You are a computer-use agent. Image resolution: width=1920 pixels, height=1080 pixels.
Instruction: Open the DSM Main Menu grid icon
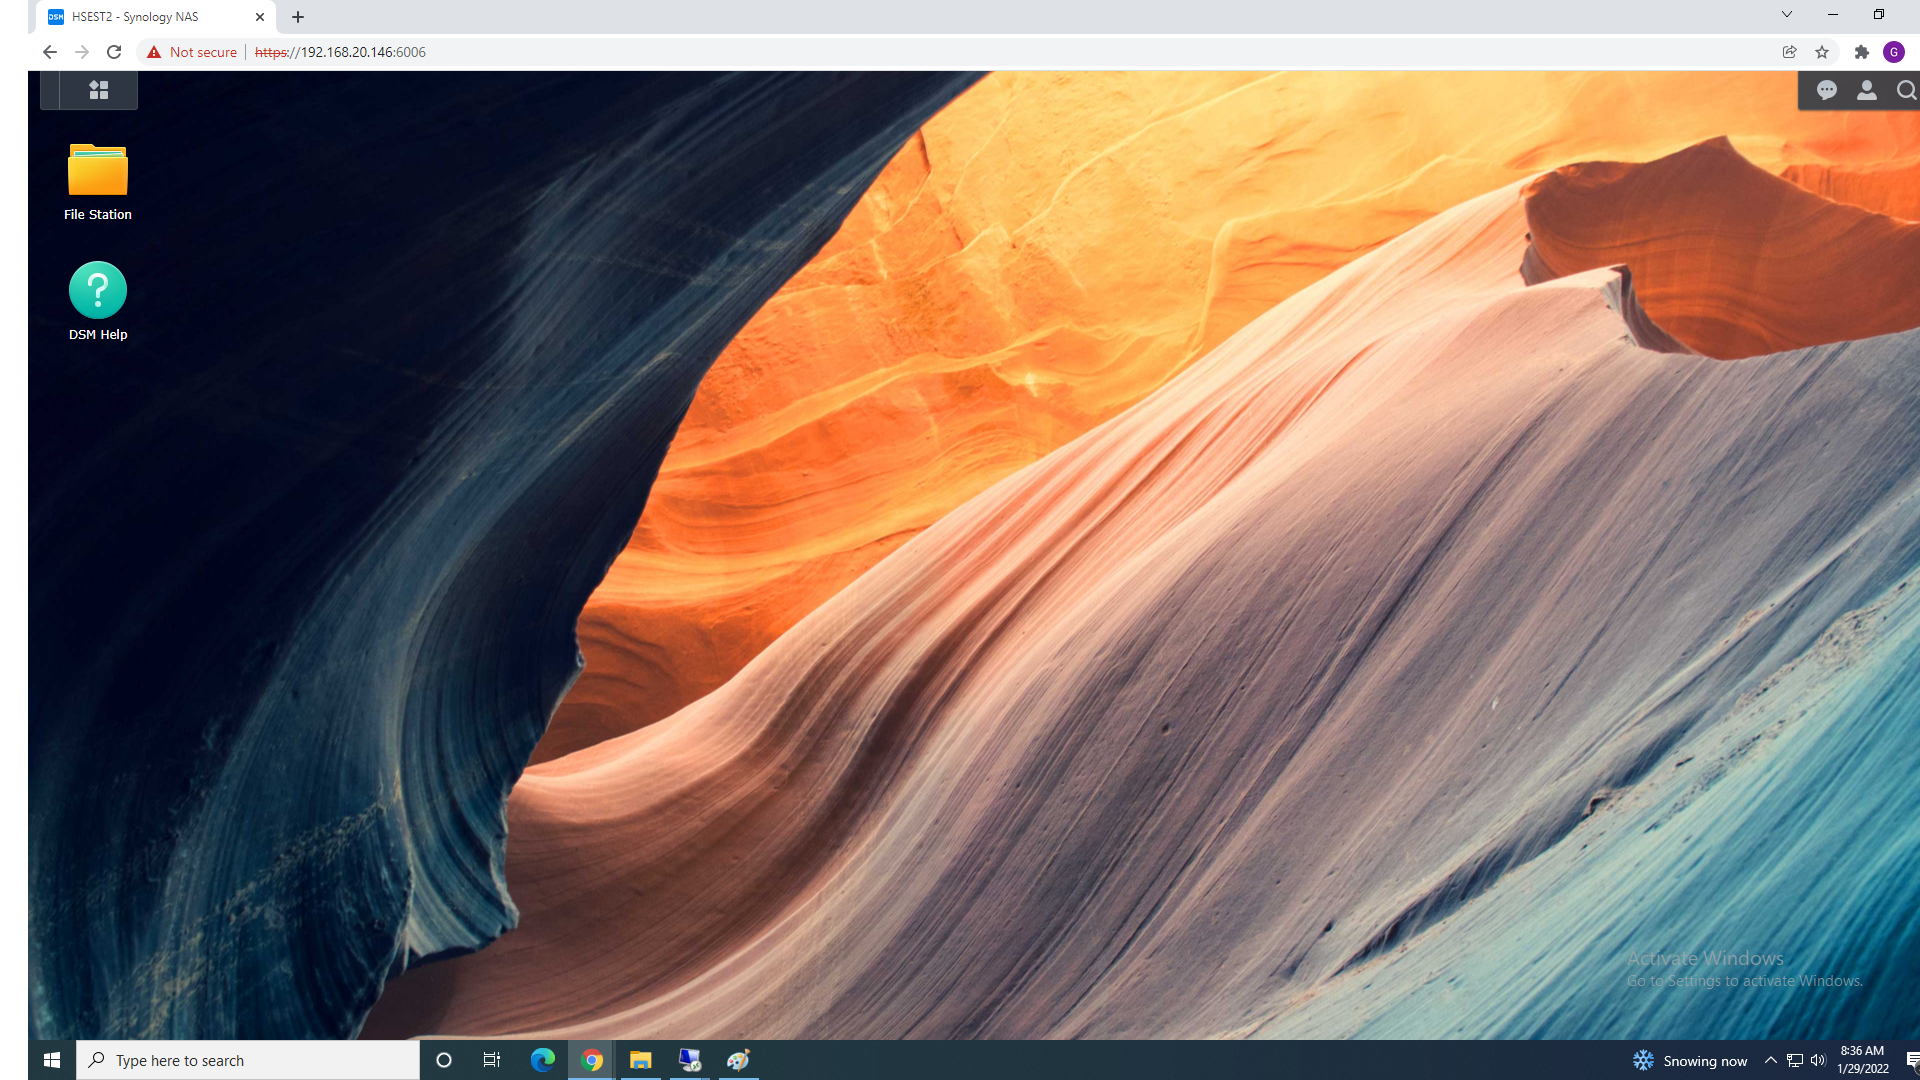pos(98,90)
